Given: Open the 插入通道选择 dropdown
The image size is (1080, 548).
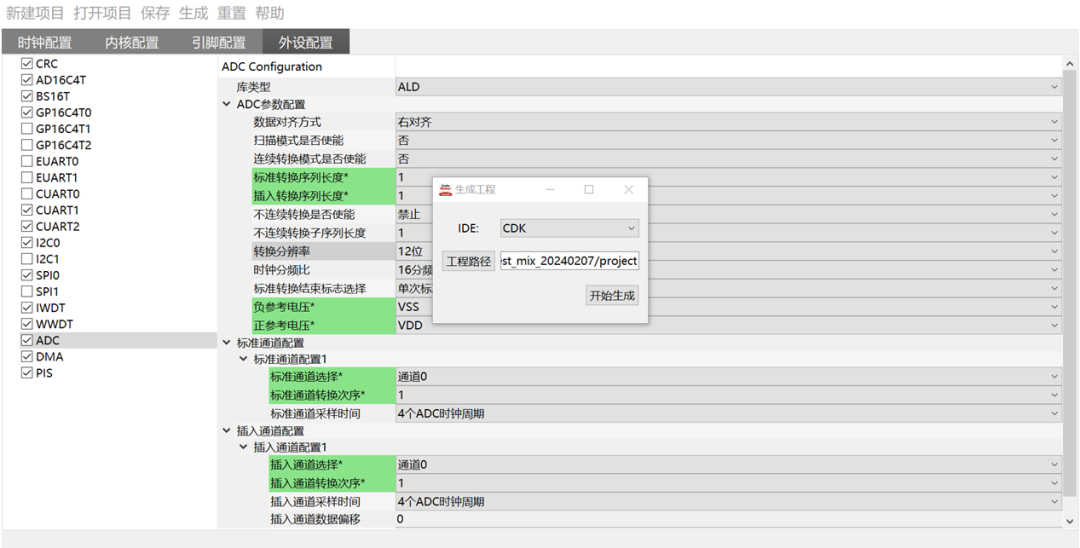Looking at the screenshot, I should (729, 465).
